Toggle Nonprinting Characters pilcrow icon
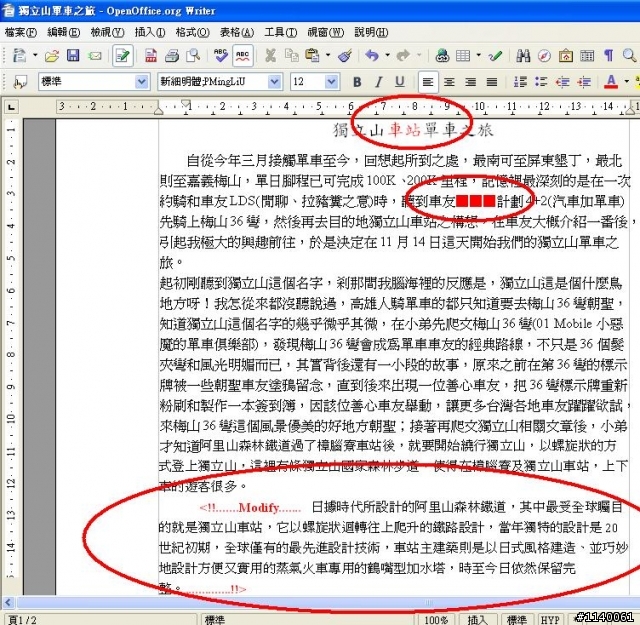 click(x=609, y=55)
